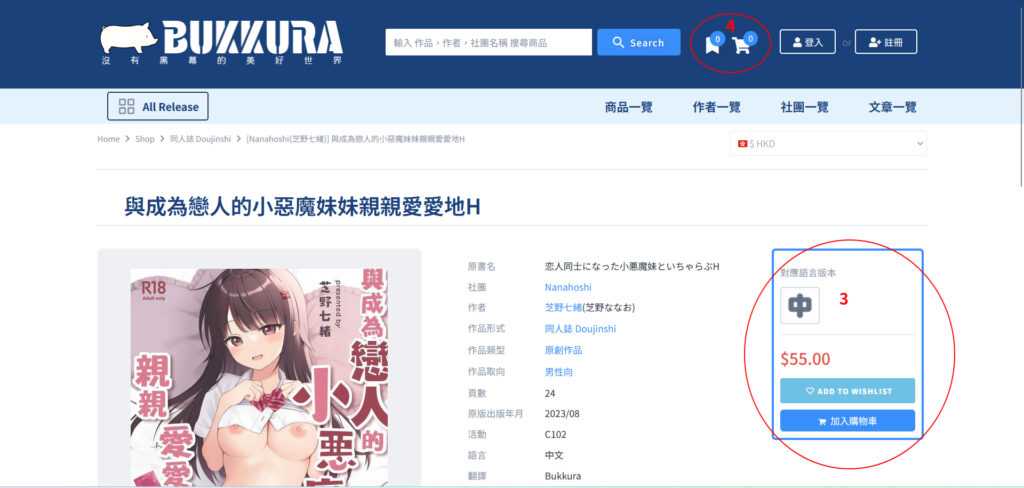Click the 登入 login button
This screenshot has height=488, width=1024.
pyautogui.click(x=807, y=42)
